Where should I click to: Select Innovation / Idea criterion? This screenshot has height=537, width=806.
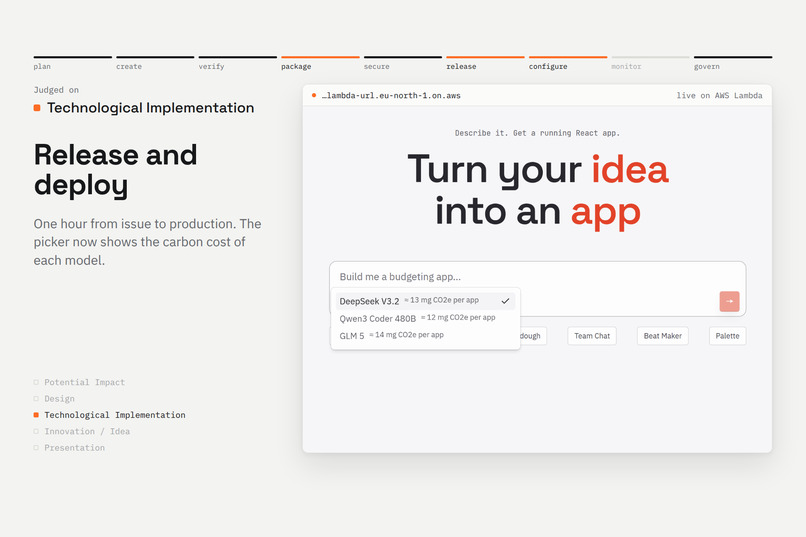(x=82, y=432)
